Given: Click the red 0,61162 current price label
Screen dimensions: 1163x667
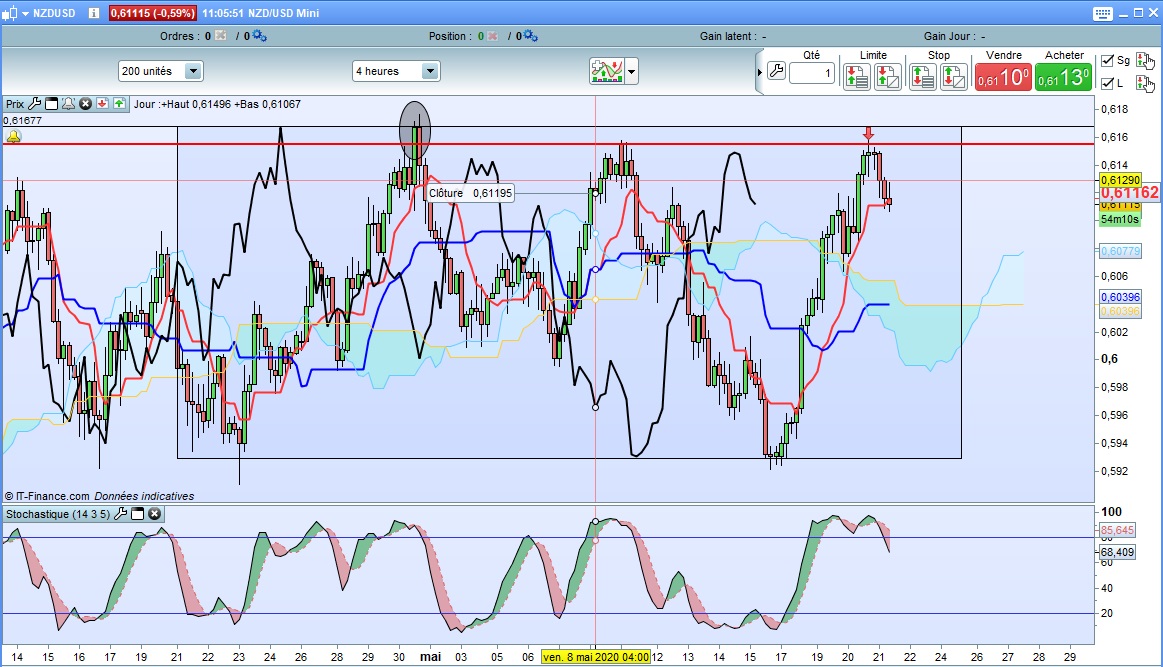Looking at the screenshot, I should 1130,193.
